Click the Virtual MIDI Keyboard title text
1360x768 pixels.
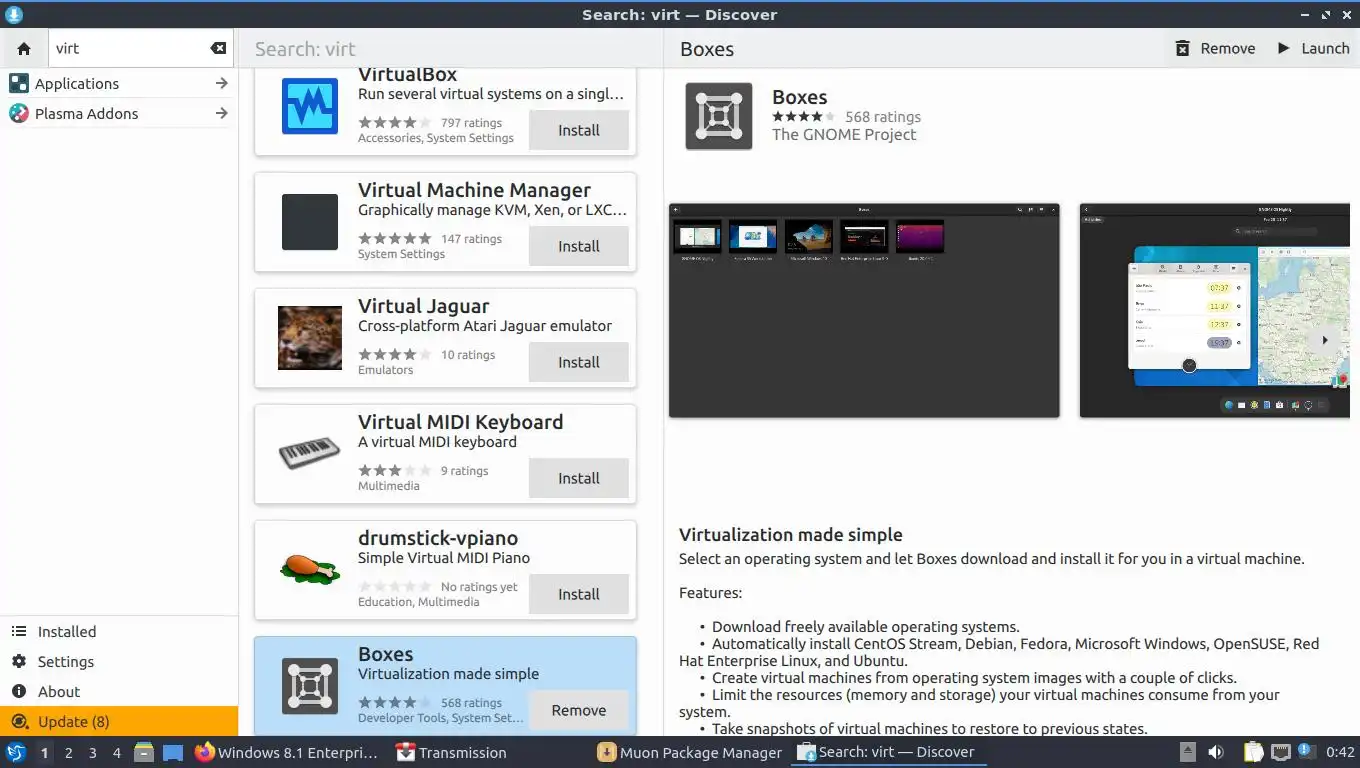pyautogui.click(x=460, y=422)
